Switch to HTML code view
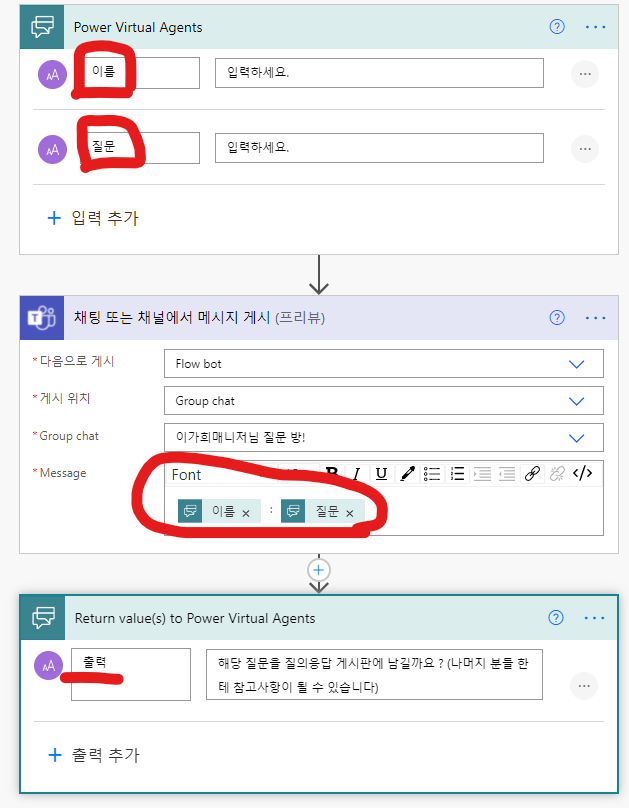 583,473
